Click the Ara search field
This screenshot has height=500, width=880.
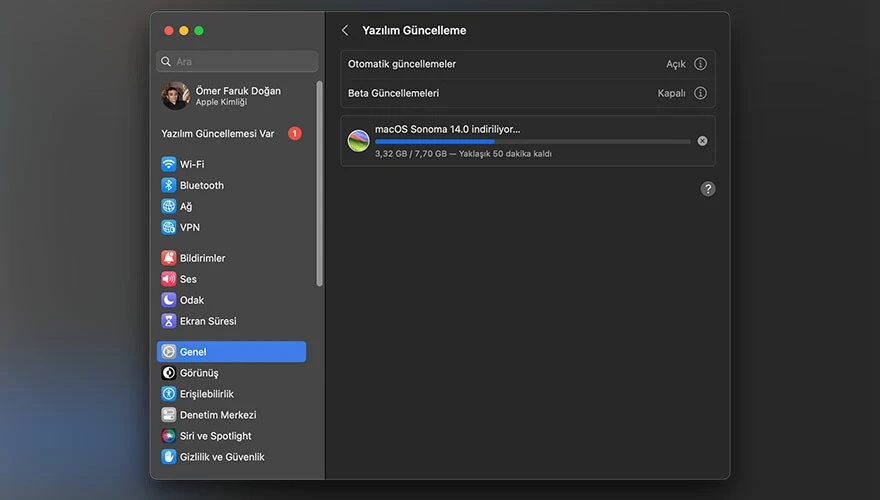coord(237,62)
